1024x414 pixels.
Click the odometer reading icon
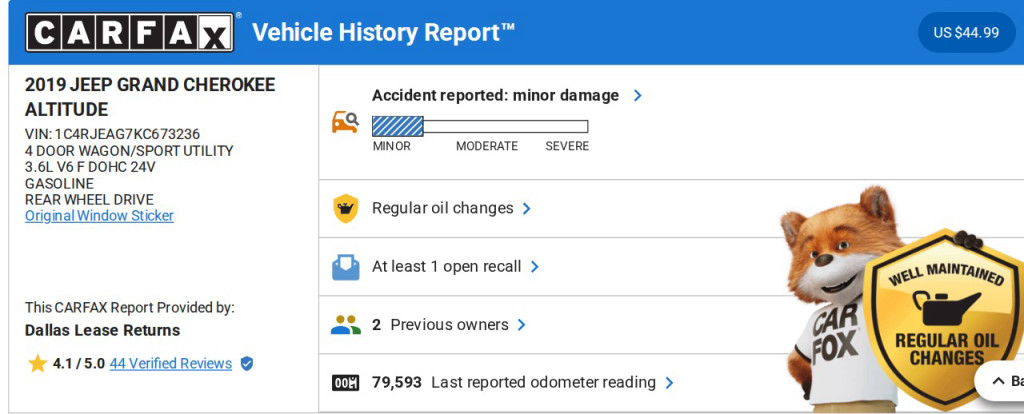coord(345,383)
